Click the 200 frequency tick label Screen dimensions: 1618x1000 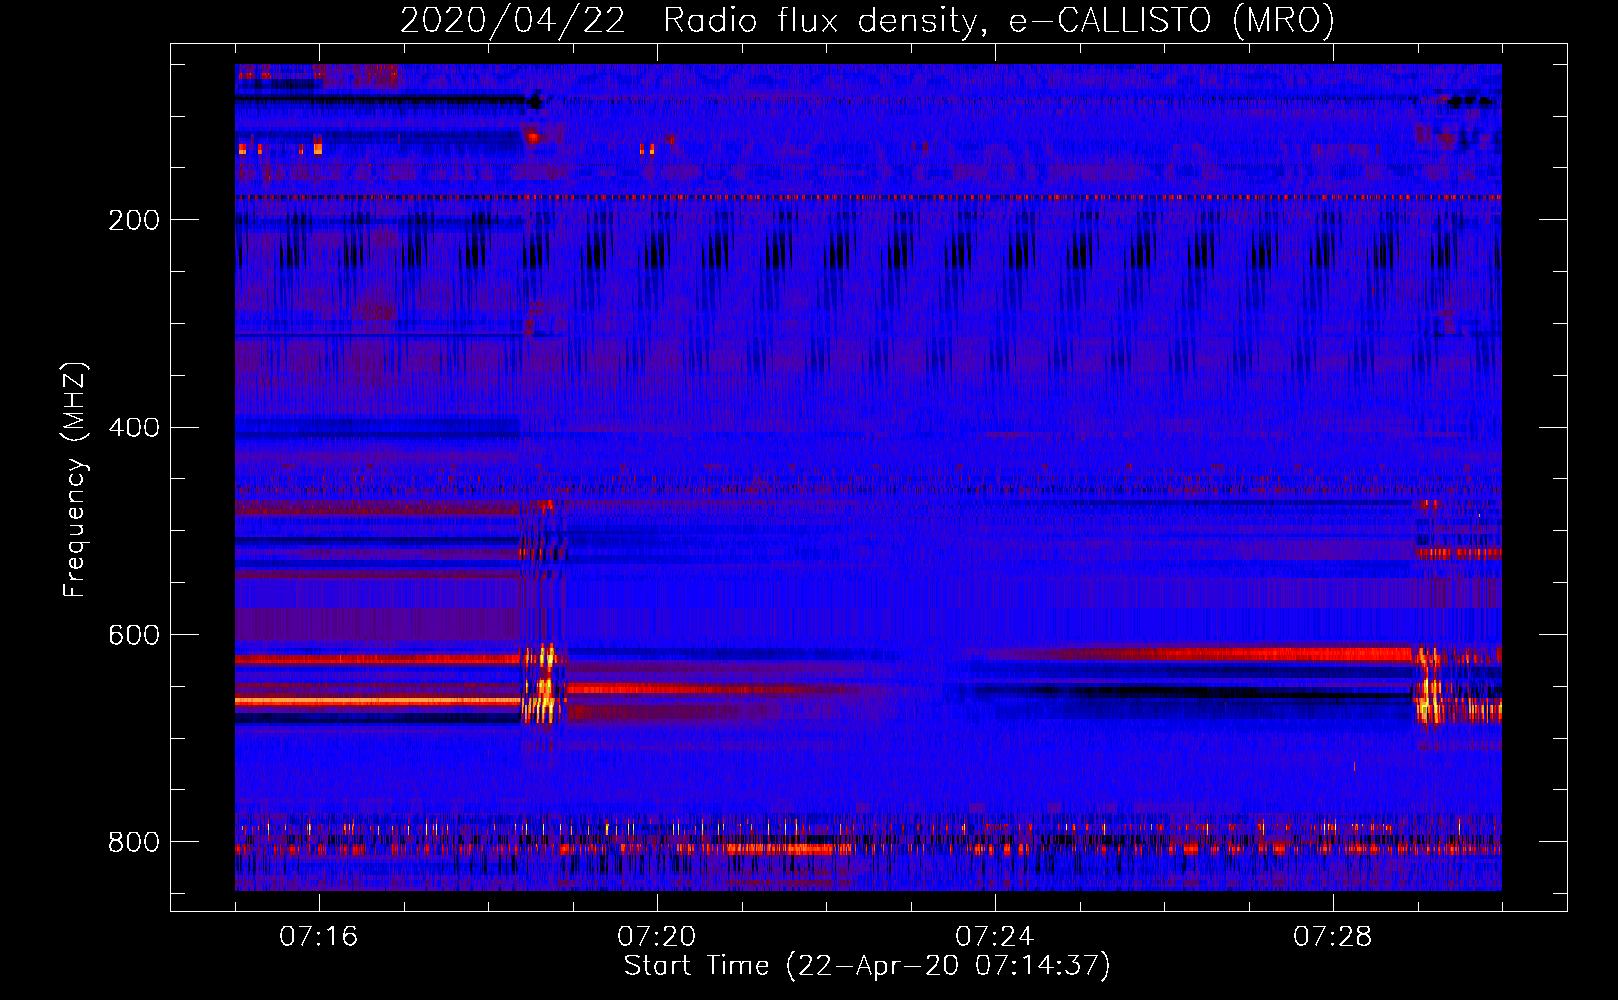[134, 220]
